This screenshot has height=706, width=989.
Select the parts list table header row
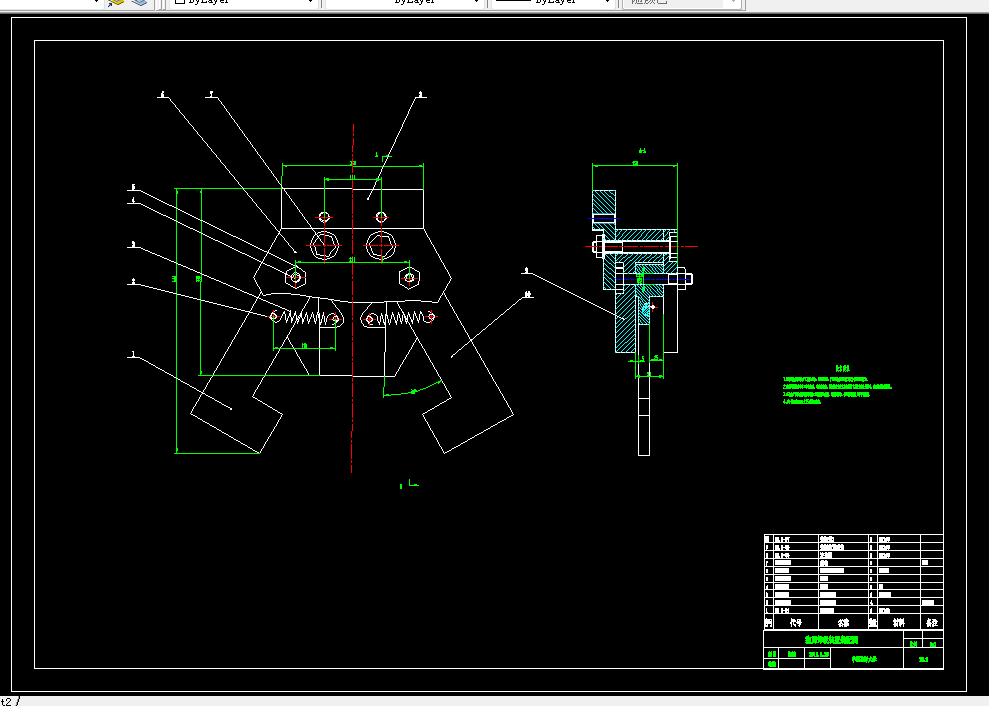point(853,623)
